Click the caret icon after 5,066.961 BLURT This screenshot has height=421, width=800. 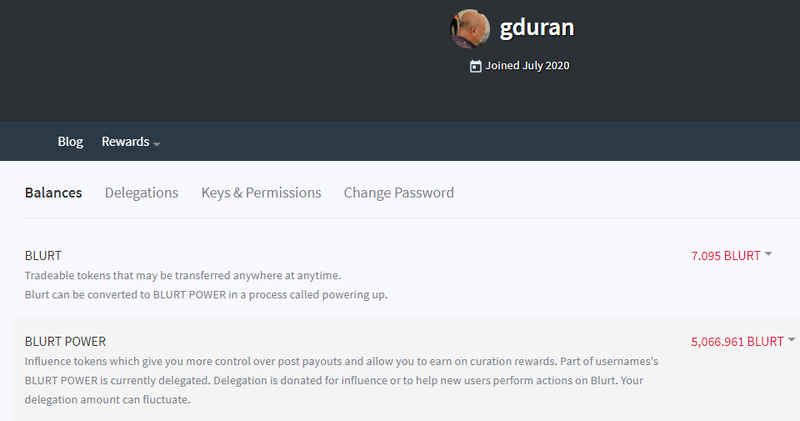tap(791, 339)
